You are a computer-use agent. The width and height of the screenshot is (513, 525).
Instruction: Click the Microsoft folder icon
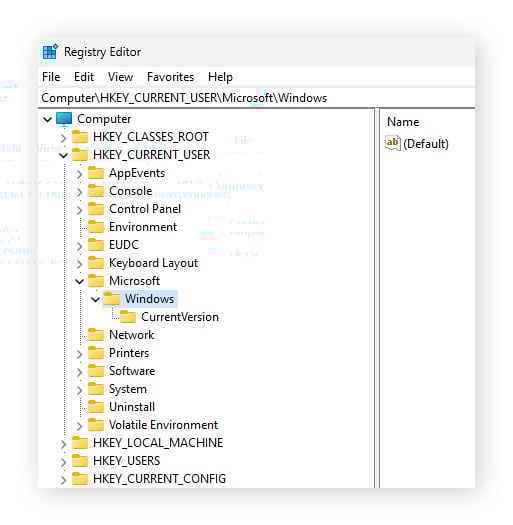tap(96, 281)
